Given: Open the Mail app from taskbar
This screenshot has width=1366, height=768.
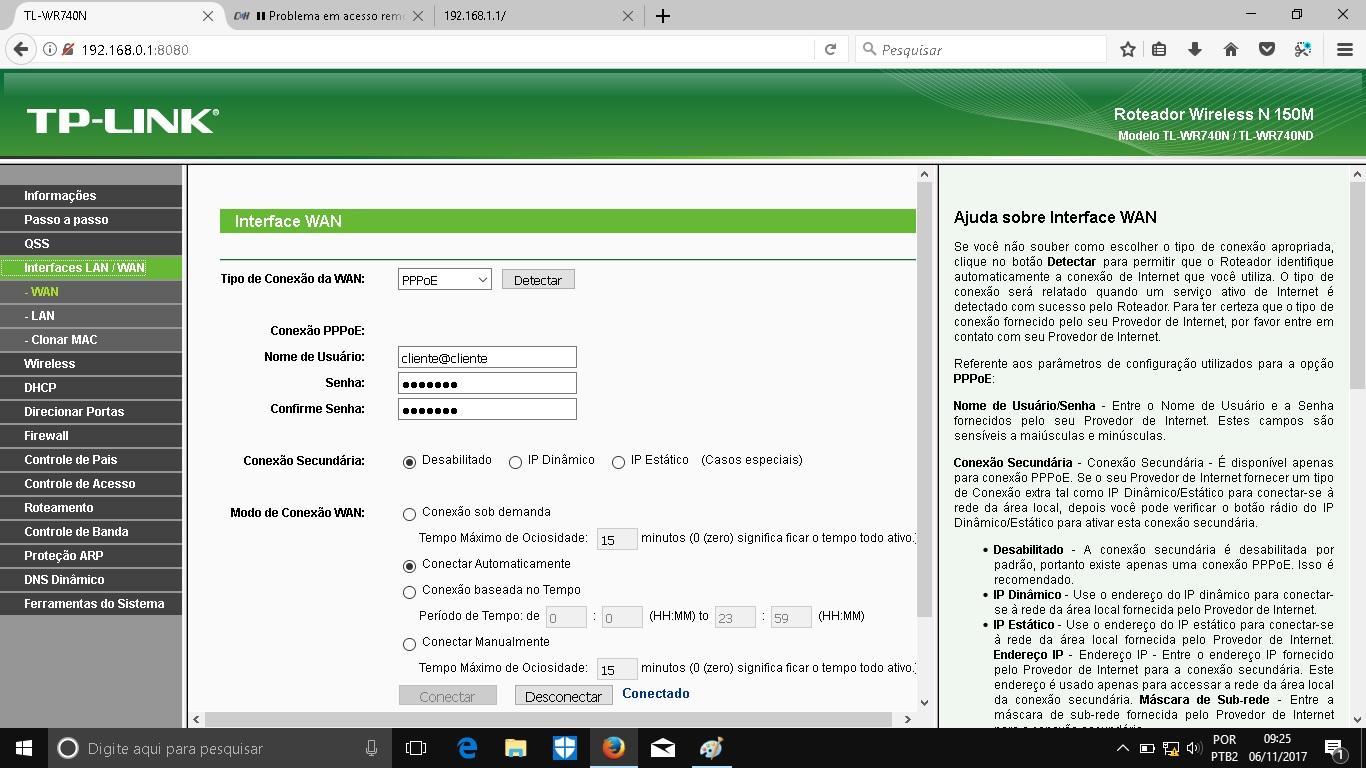Looking at the screenshot, I should tap(663, 748).
